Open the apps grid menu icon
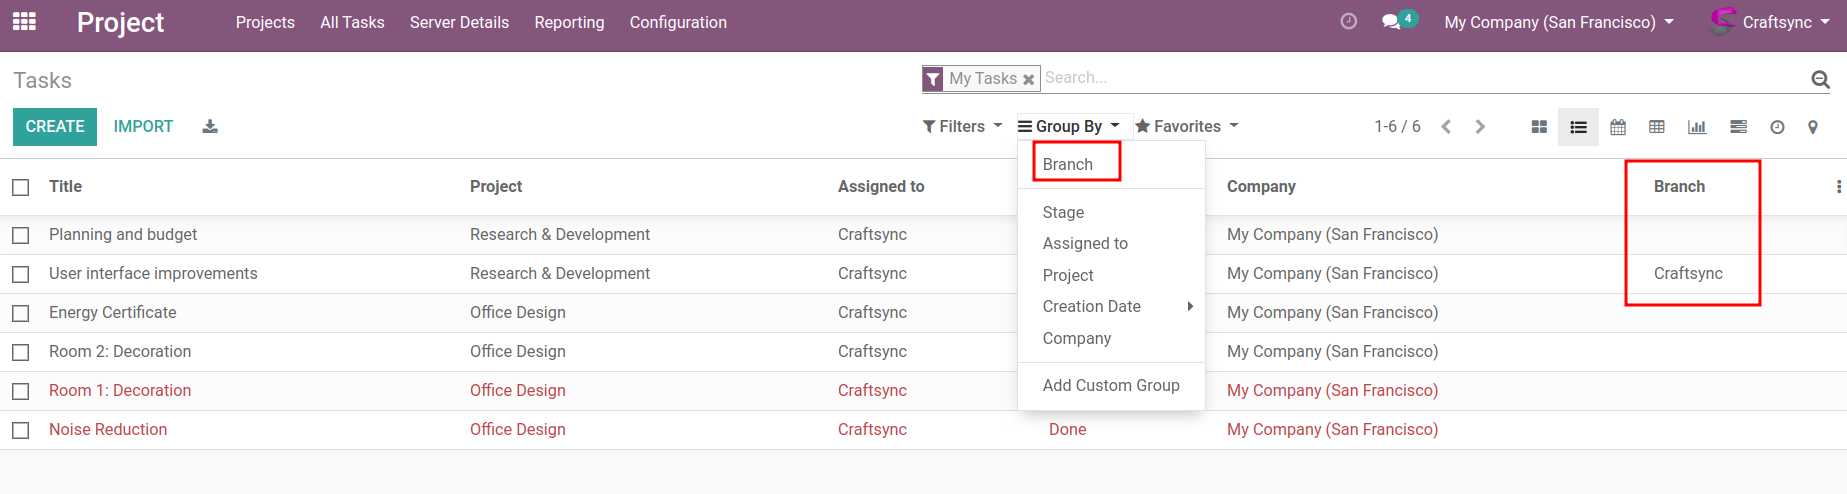This screenshot has height=494, width=1847. 24,21
